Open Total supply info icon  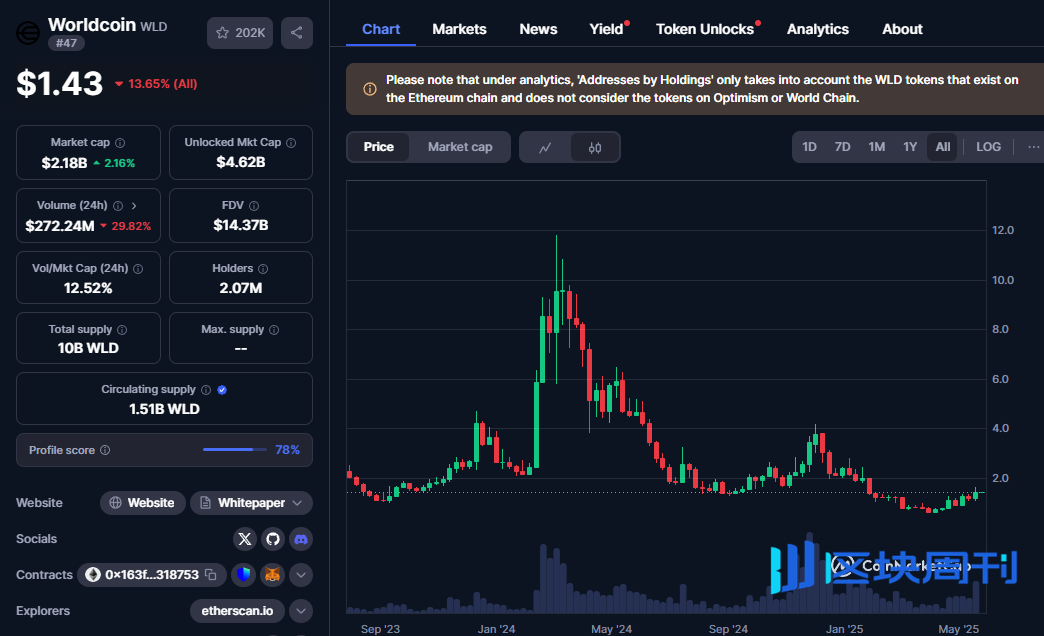[122, 330]
